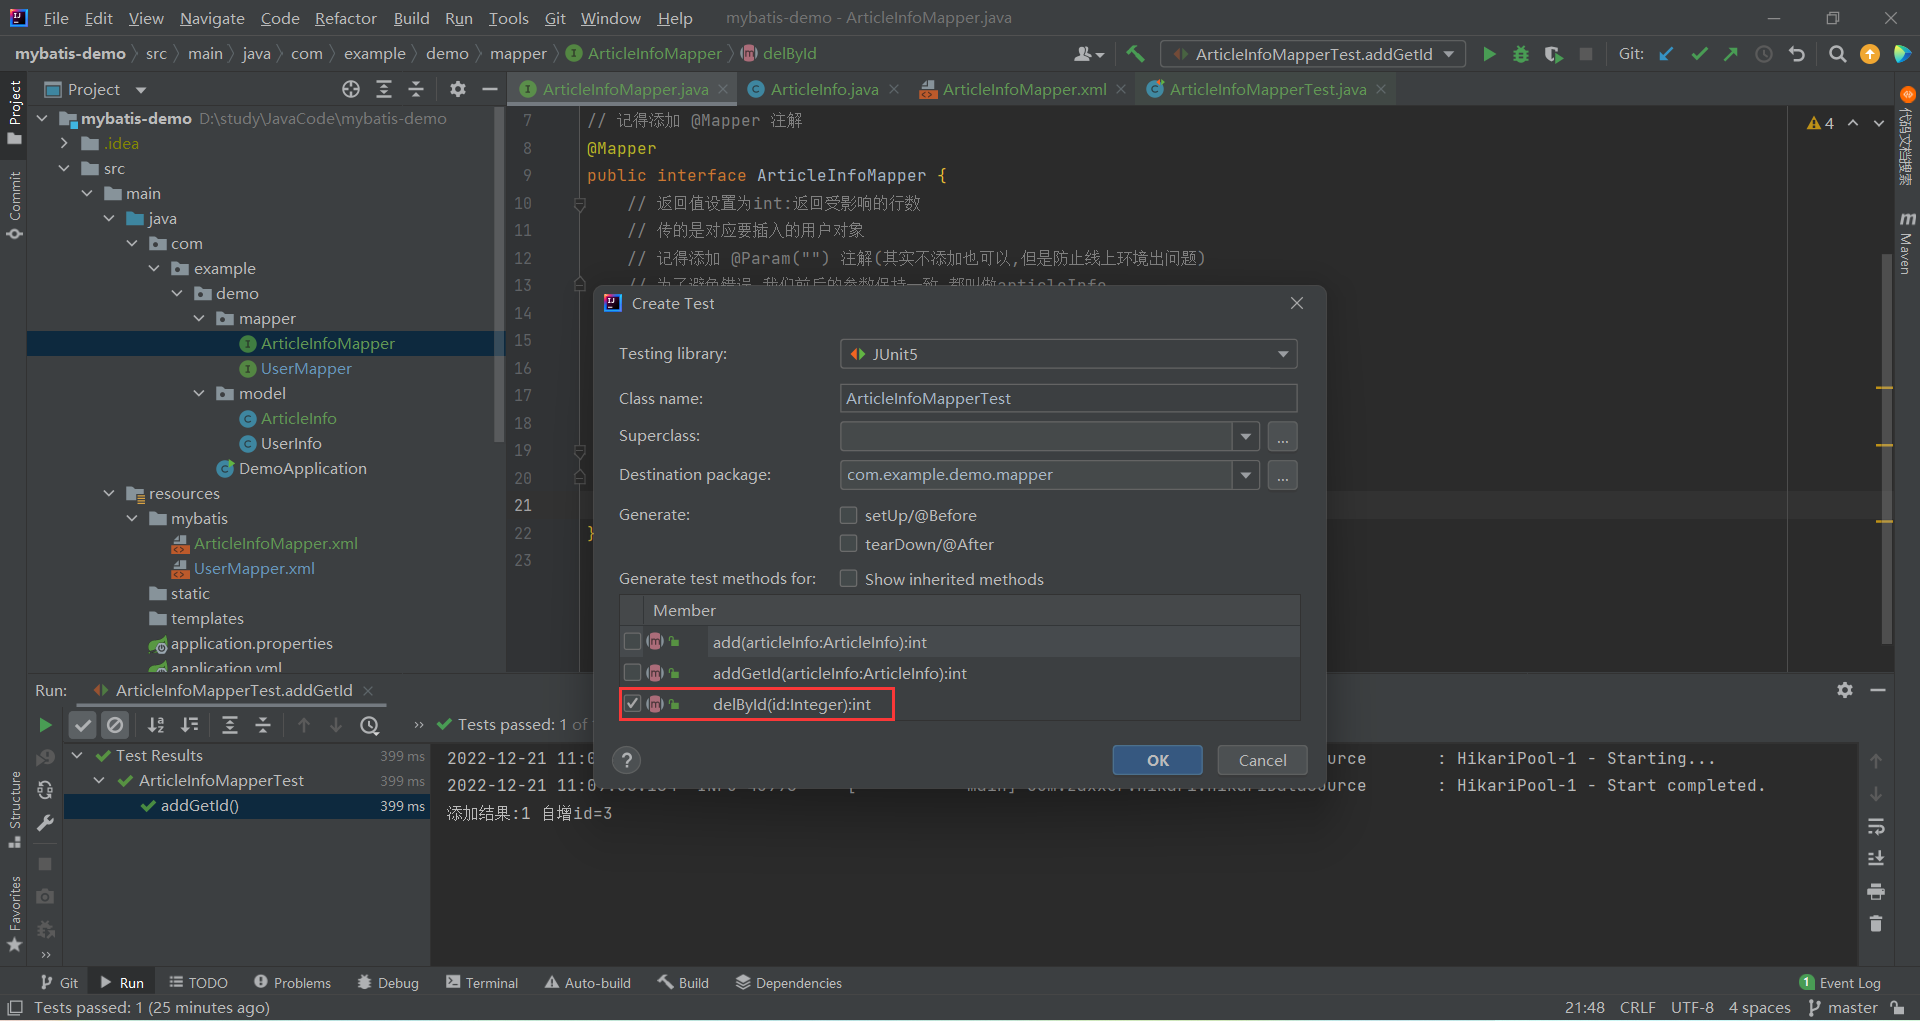Collapse the resources folder in tree
The width and height of the screenshot is (1920, 1021).
tap(109, 494)
